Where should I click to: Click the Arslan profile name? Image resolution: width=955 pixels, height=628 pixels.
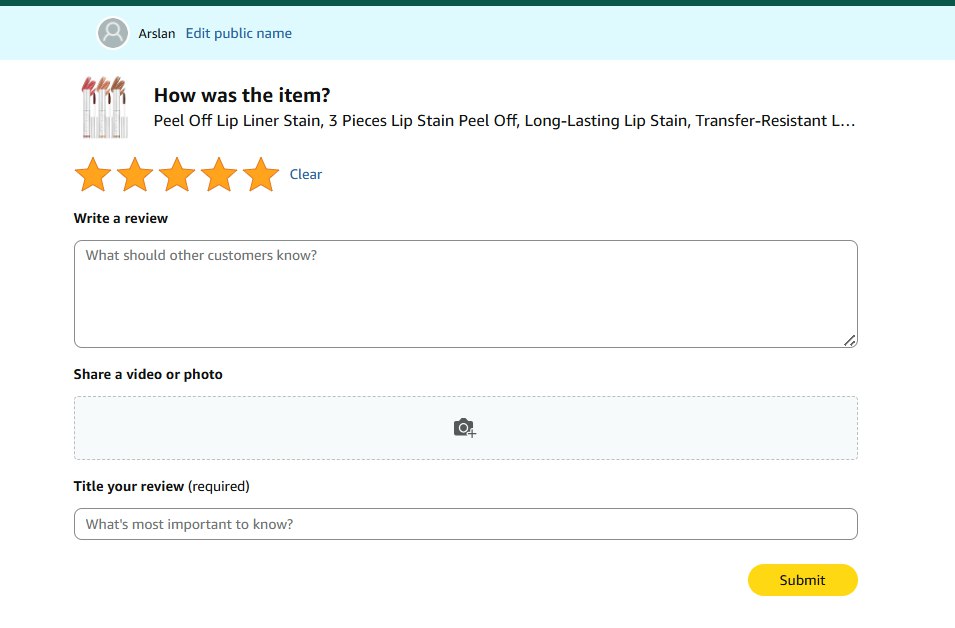[x=157, y=33]
